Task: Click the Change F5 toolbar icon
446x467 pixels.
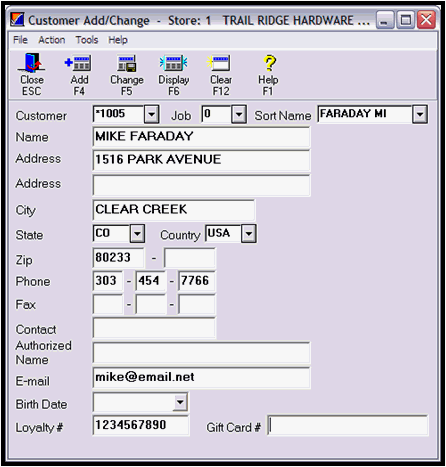Action: point(127,63)
